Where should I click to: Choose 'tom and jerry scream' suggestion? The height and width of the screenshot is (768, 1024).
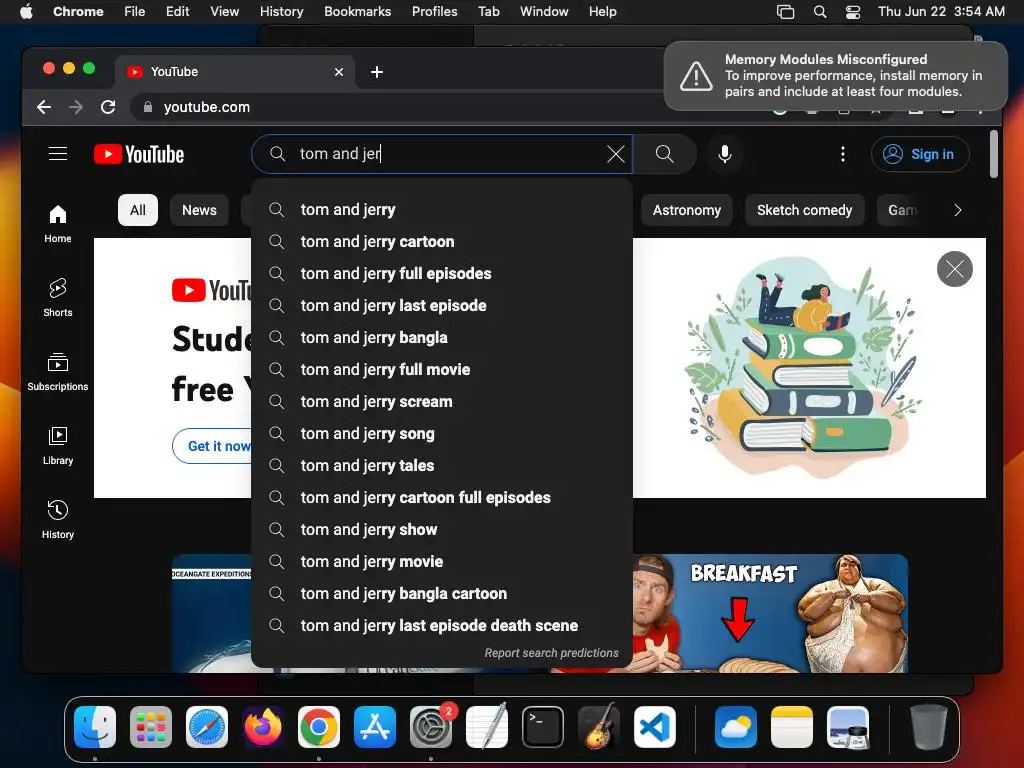point(442,402)
